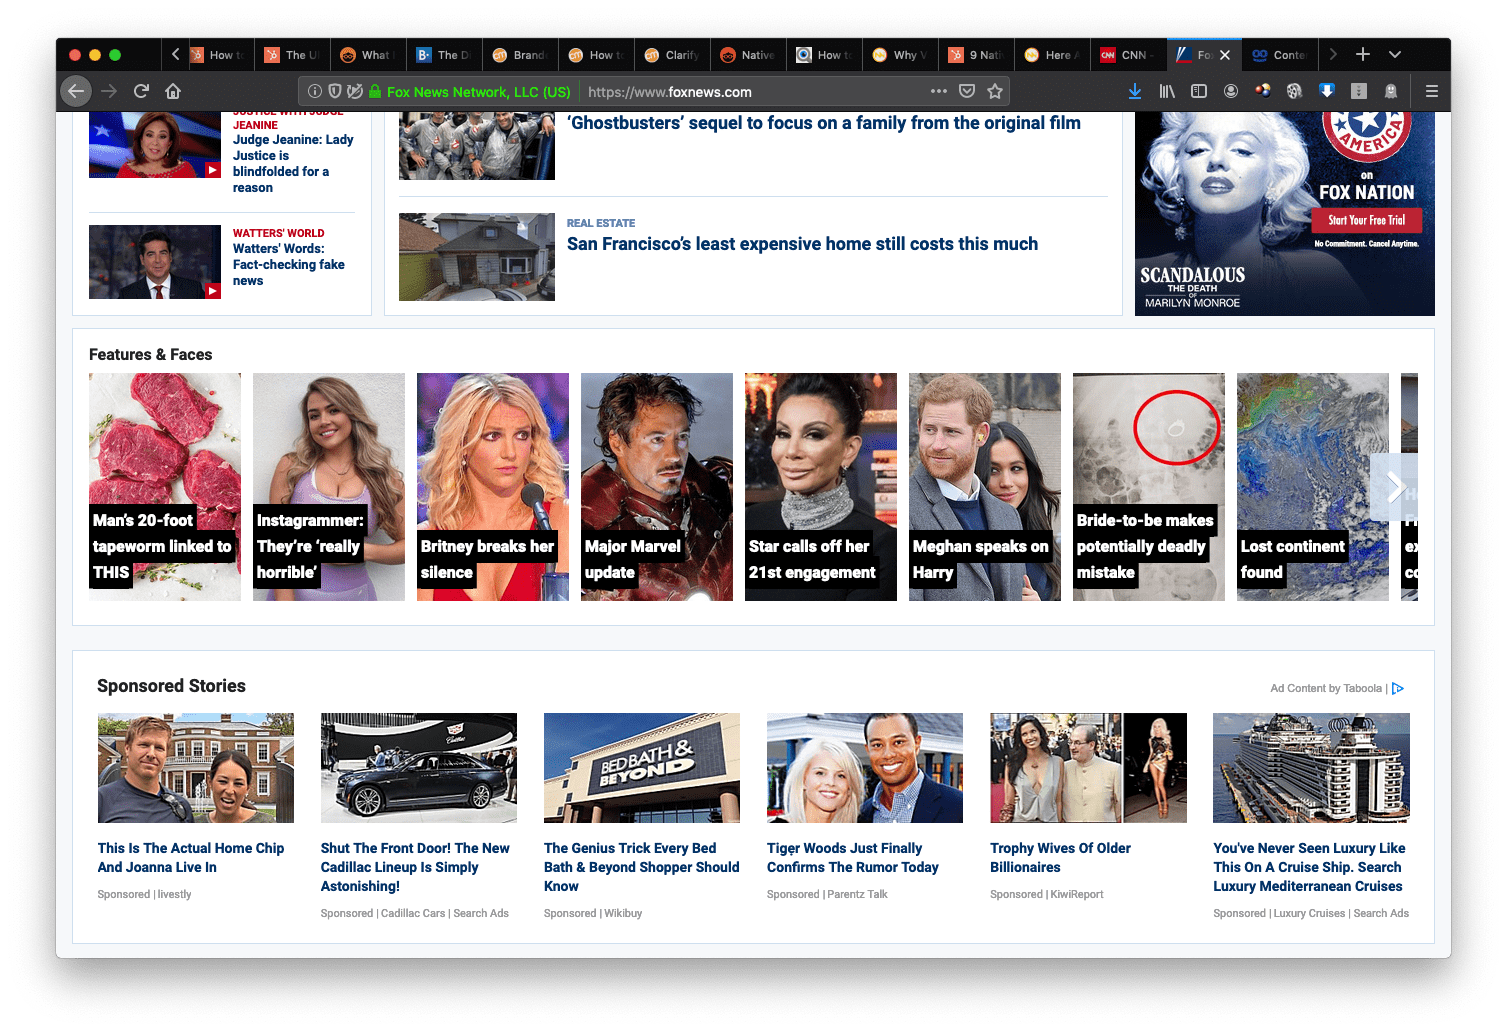
Task: Click the film reel extension icon
Action: pos(1294,91)
